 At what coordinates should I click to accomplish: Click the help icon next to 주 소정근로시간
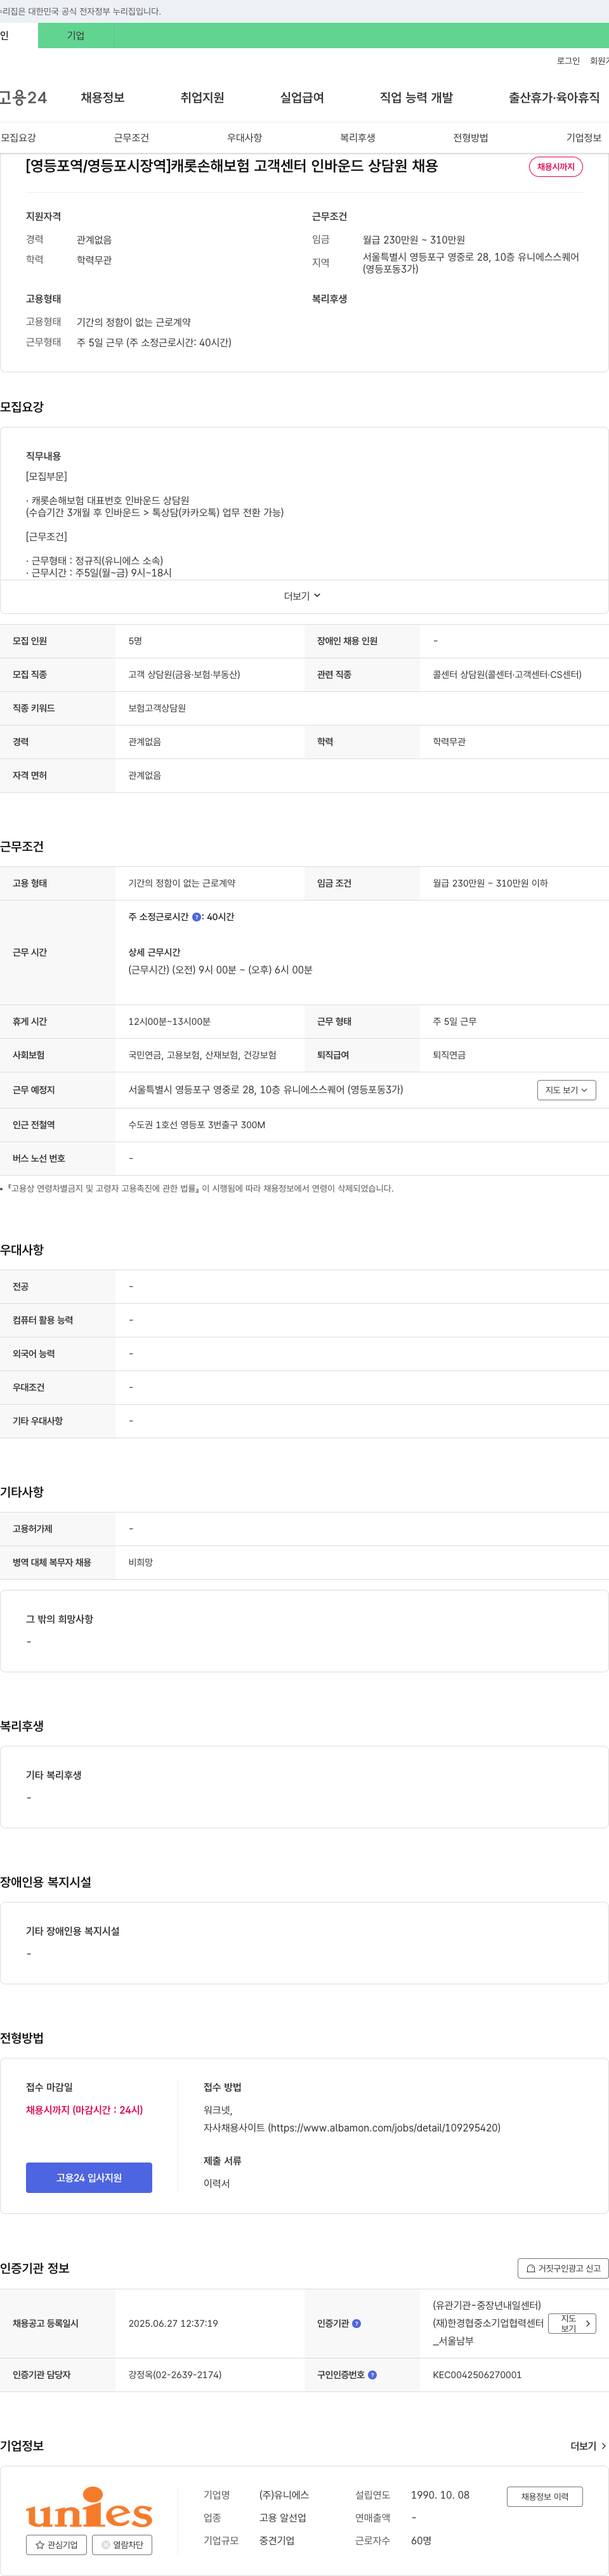(x=196, y=917)
